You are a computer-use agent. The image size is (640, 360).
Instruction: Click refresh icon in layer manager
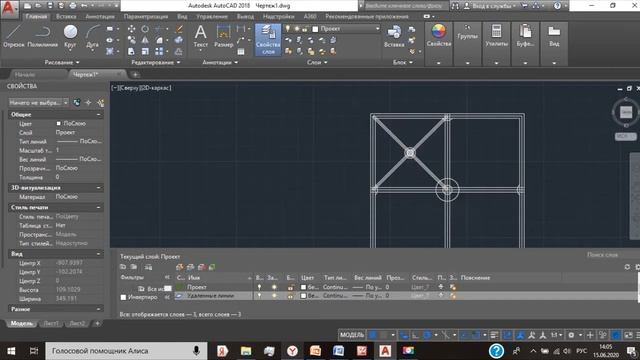click(x=627, y=267)
